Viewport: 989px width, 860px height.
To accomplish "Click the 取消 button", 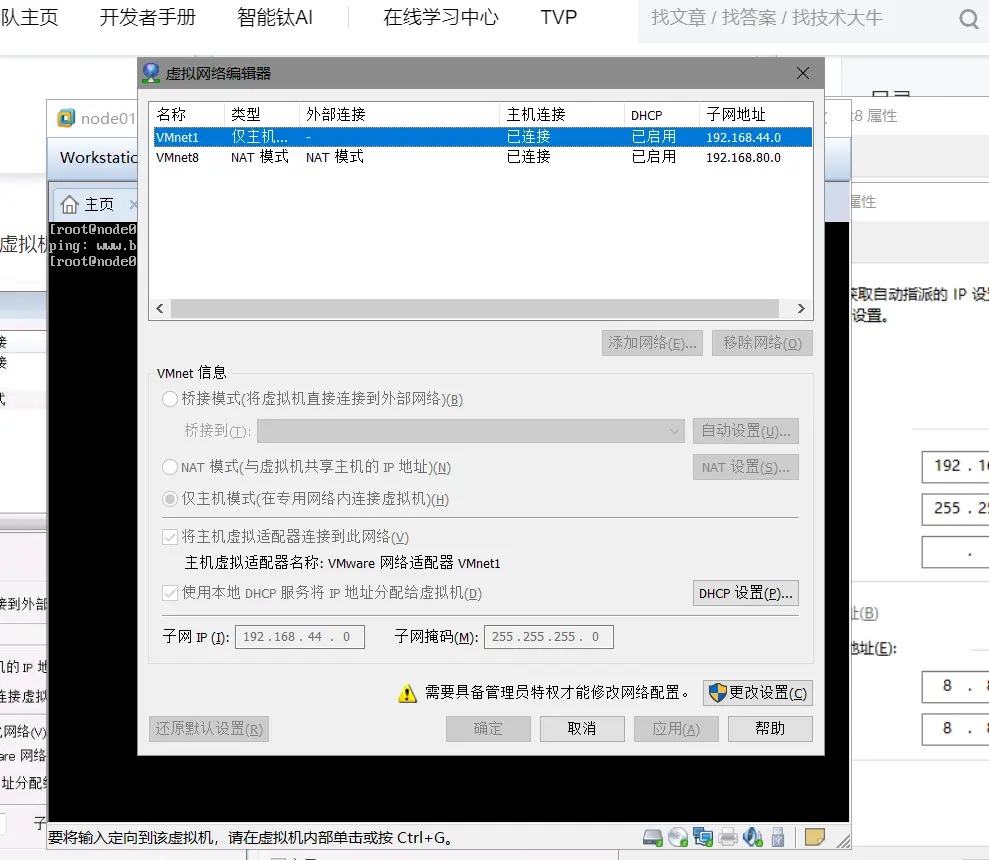I will click(x=582, y=729).
